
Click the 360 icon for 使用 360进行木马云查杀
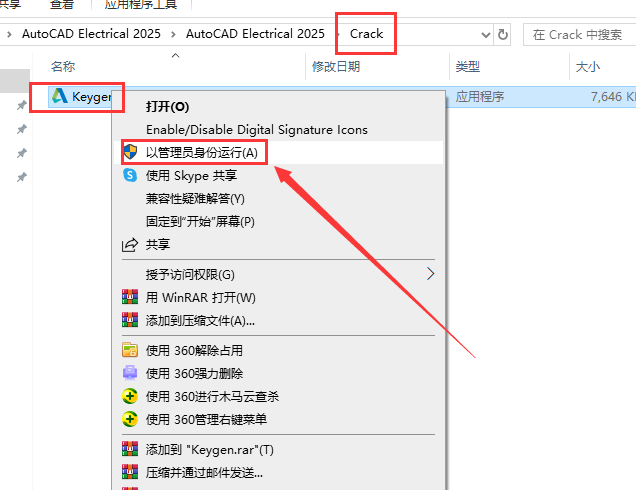click(x=129, y=396)
